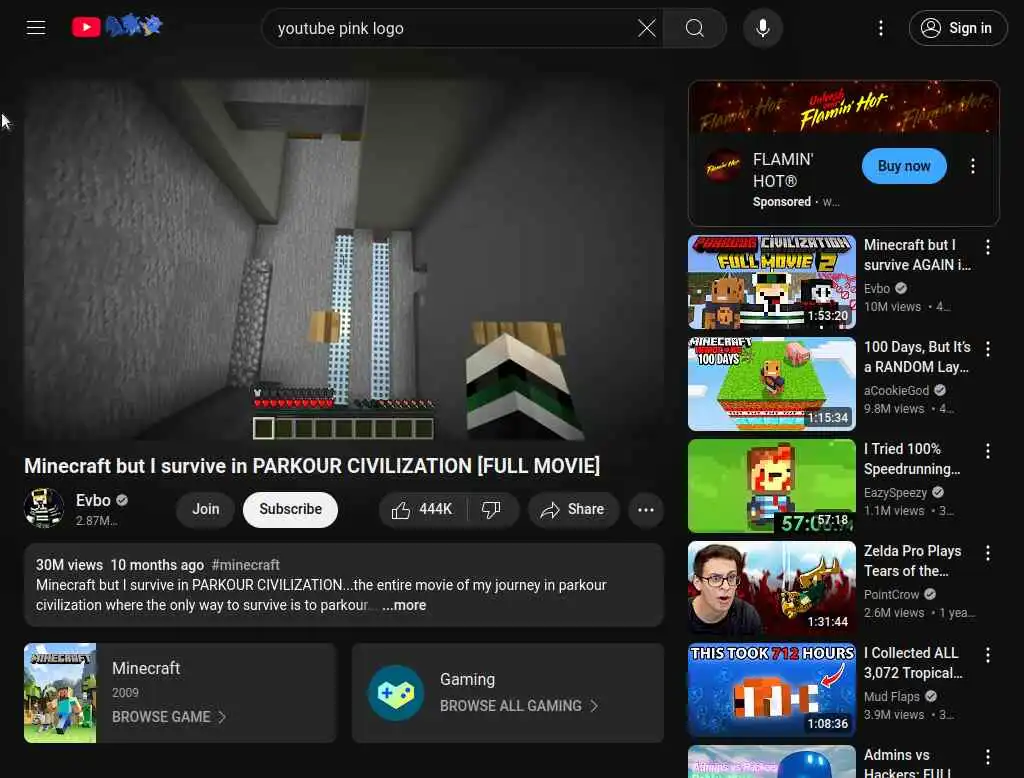Open menu for 'Minecraft but I survive AGAIN'
The image size is (1024, 778).
pyautogui.click(x=988, y=247)
